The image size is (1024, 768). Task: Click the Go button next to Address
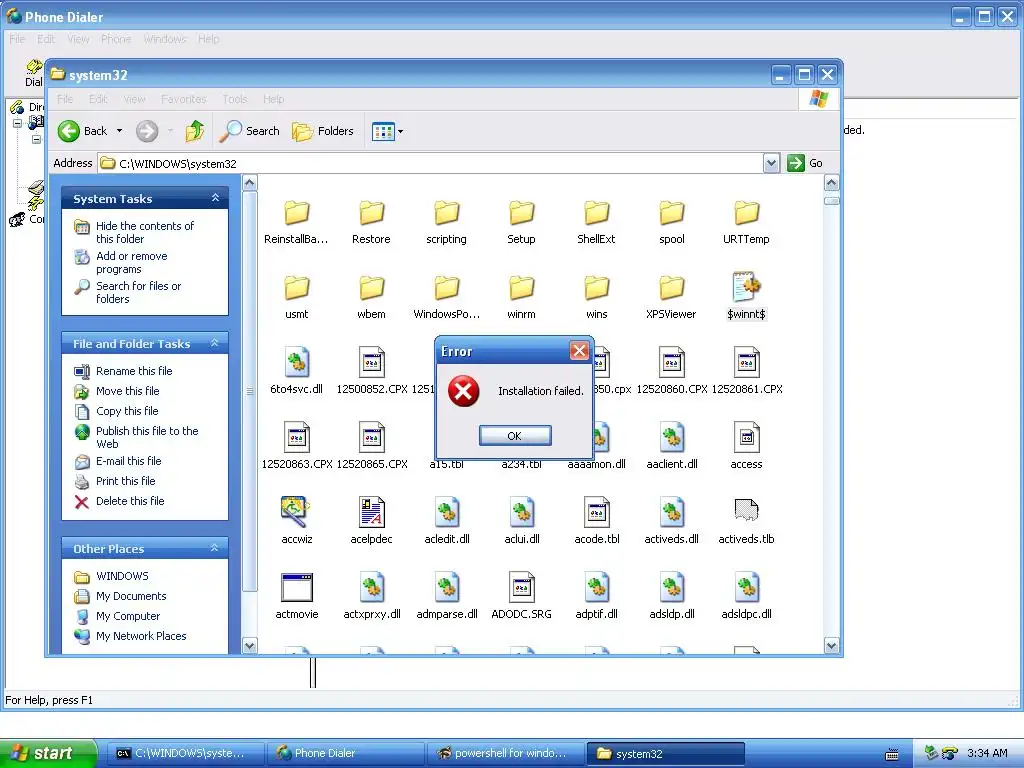pos(805,163)
